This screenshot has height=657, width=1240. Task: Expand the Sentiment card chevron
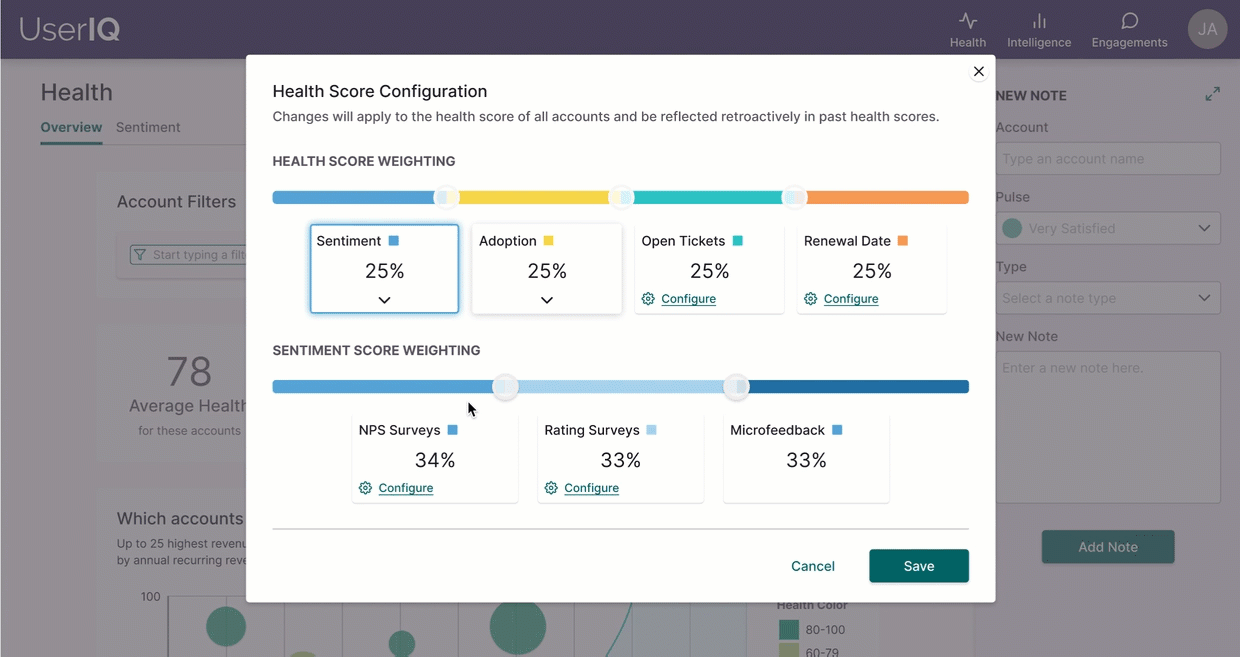point(384,300)
